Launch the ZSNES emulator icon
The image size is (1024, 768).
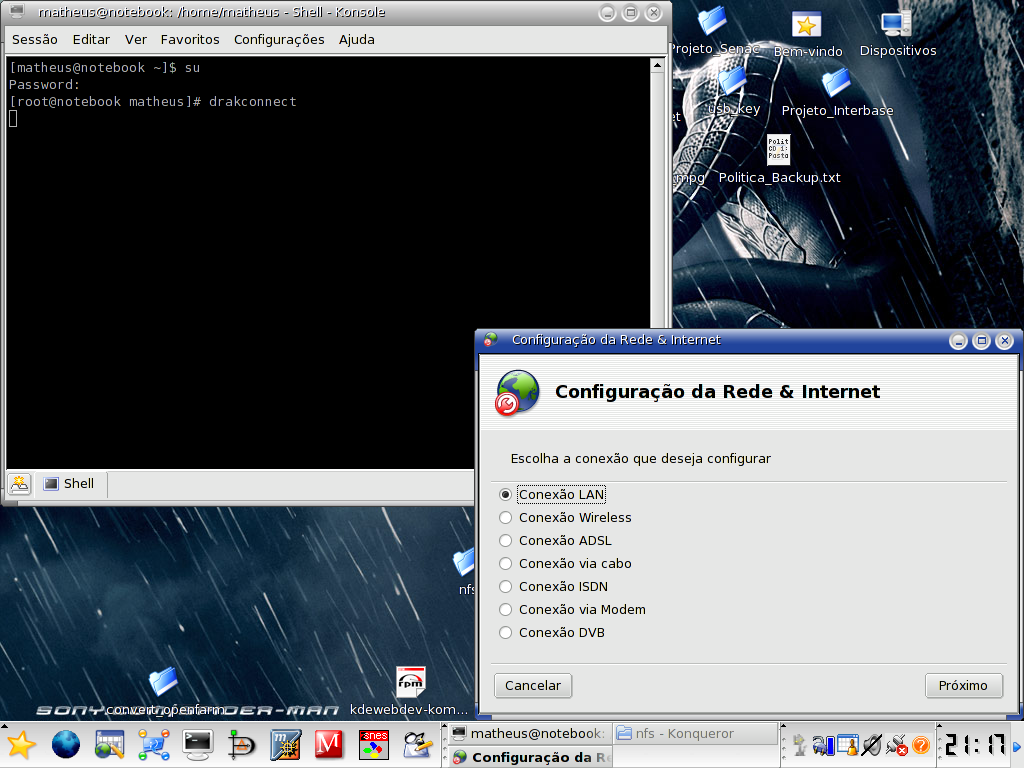point(374,744)
